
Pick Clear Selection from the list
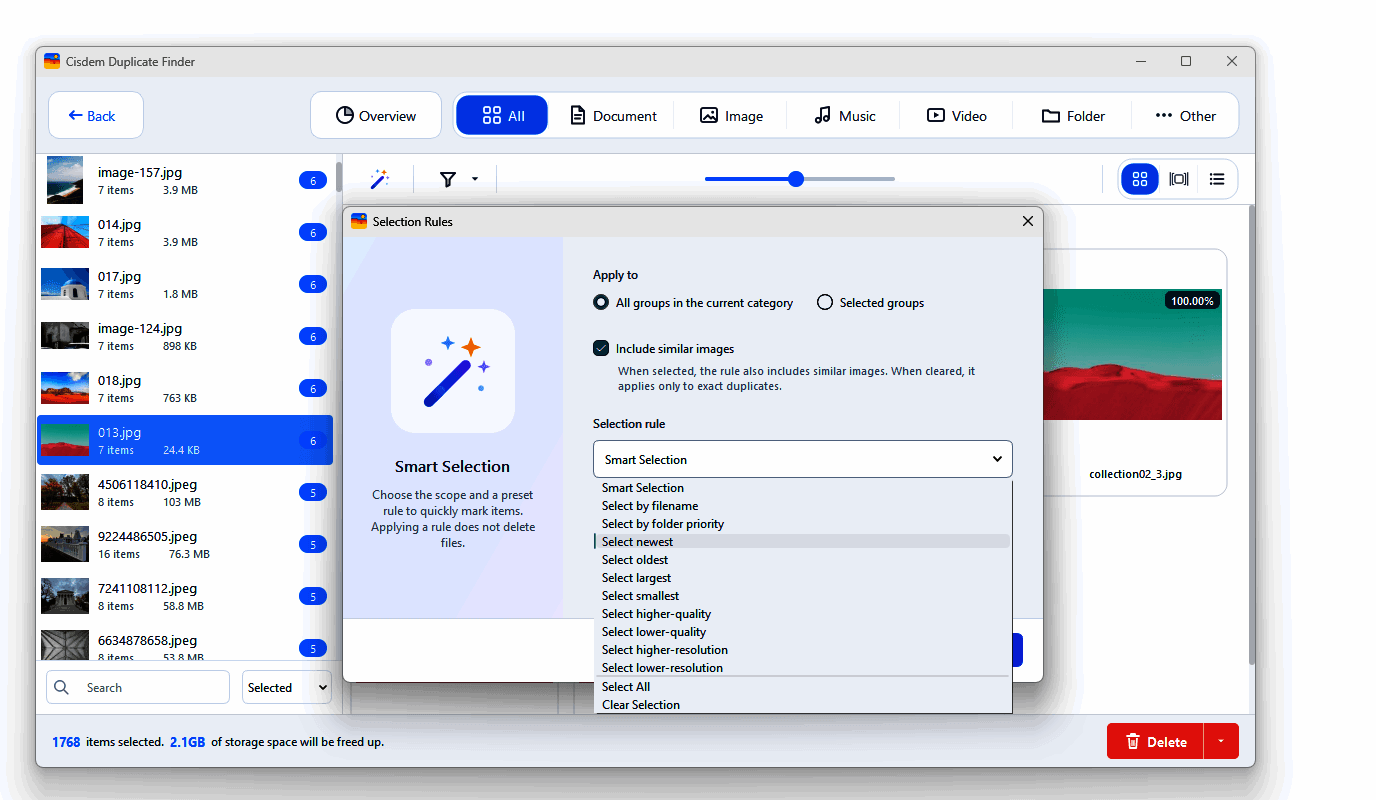802,705
